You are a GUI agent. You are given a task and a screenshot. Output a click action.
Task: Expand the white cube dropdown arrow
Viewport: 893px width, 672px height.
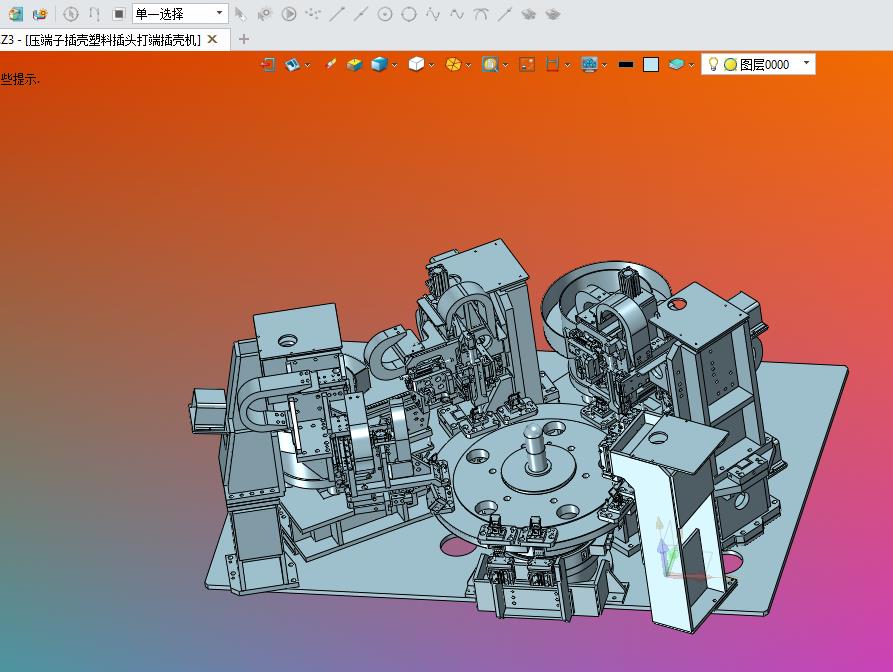(x=432, y=65)
